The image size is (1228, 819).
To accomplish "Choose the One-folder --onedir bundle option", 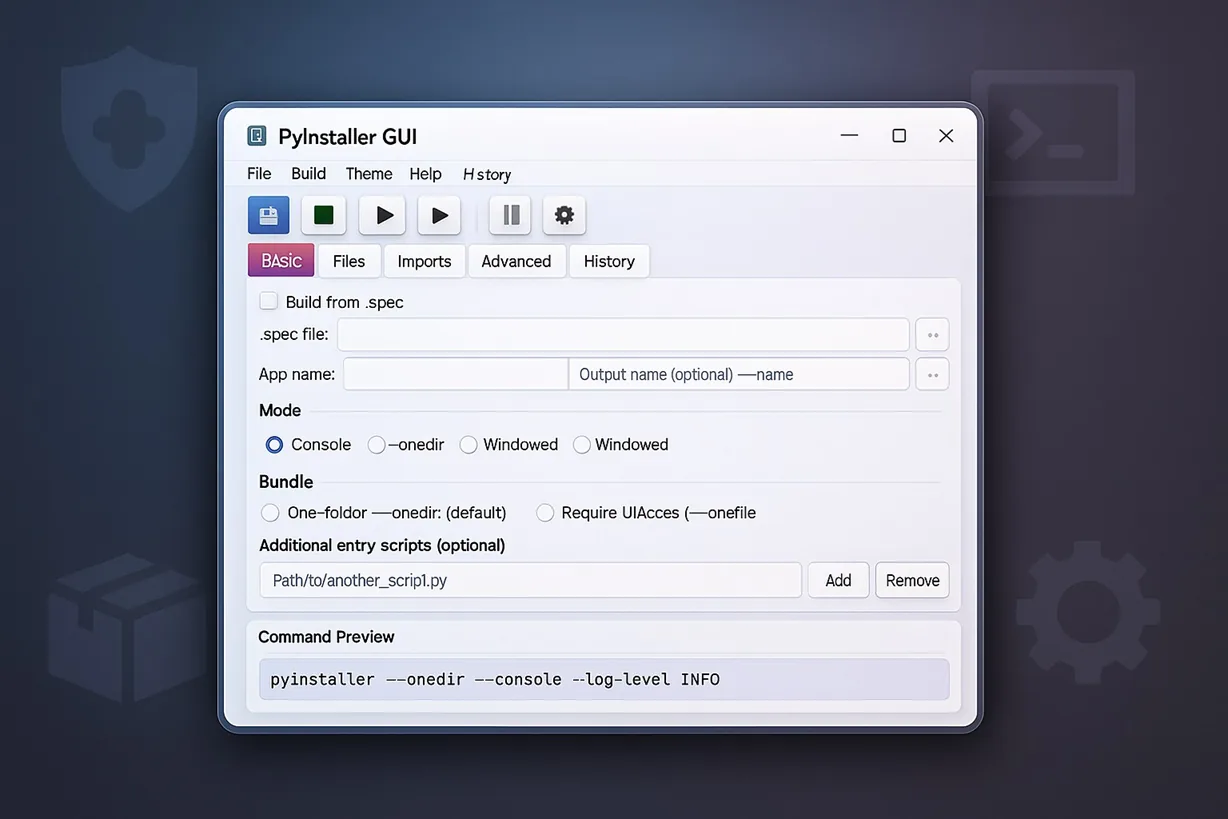I will point(270,513).
